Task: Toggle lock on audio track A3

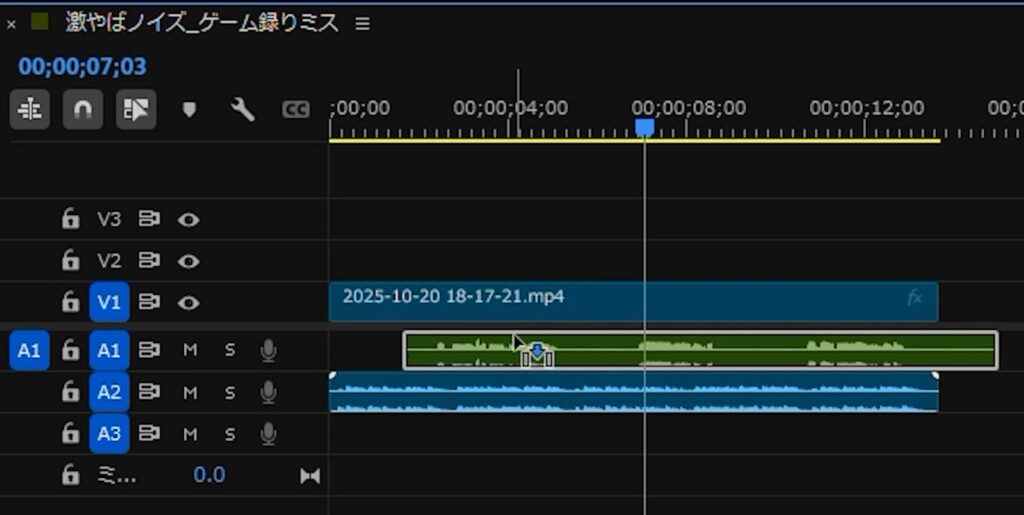Action: (70, 433)
